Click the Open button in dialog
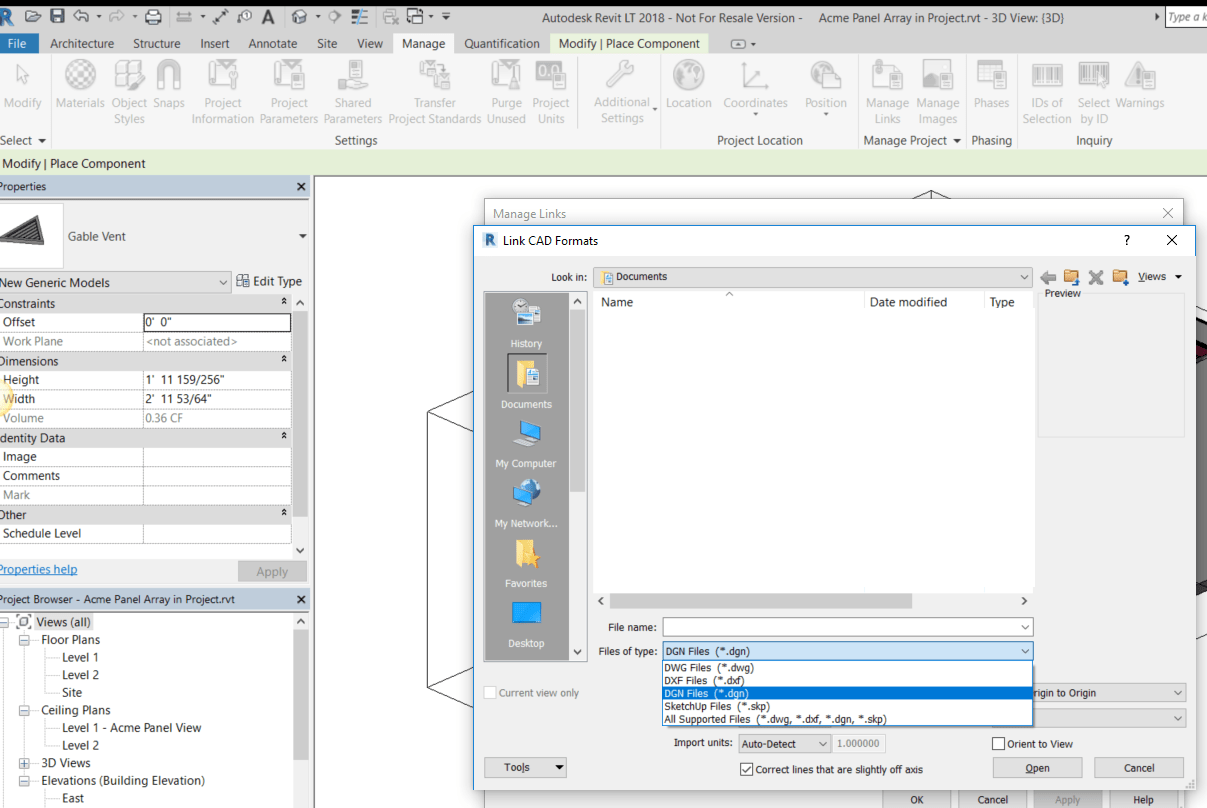The height and width of the screenshot is (808, 1207). coord(1037,768)
